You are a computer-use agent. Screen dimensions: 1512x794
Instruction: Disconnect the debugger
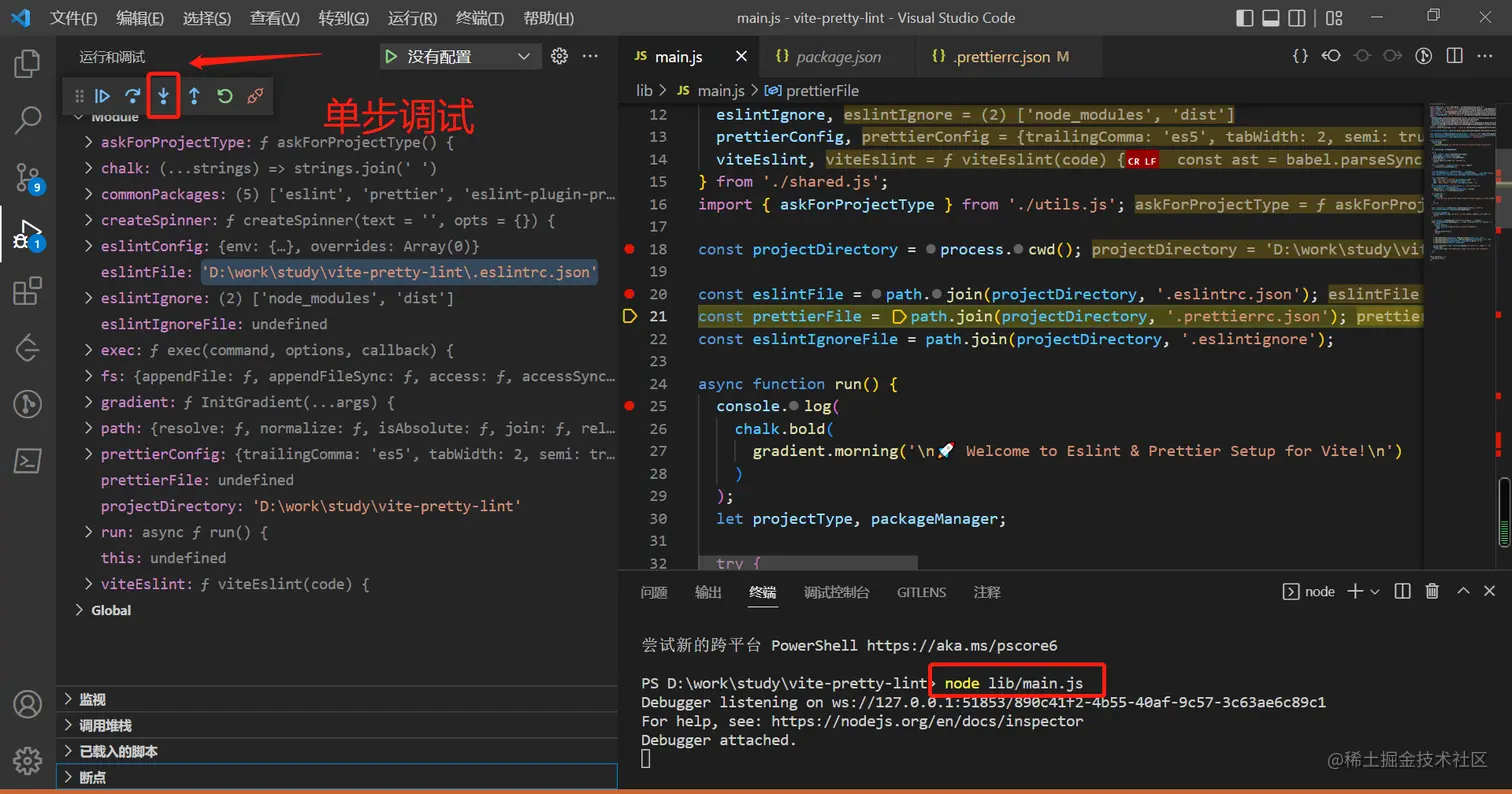[255, 96]
